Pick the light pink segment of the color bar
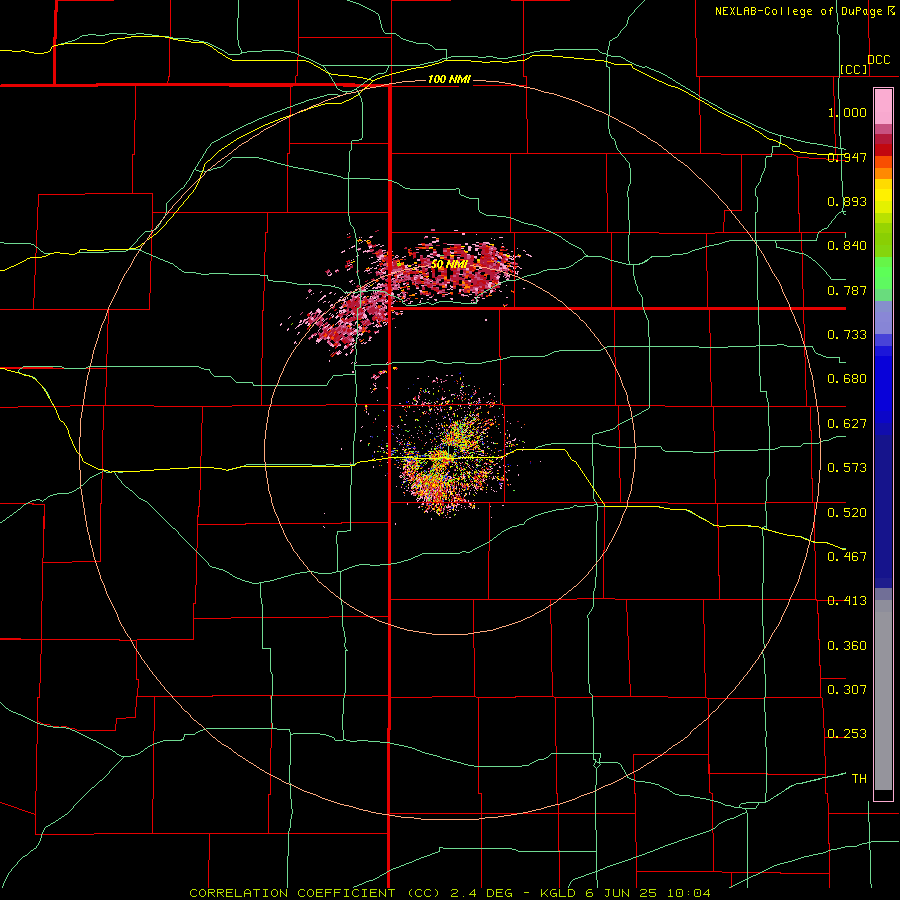The width and height of the screenshot is (900, 900). tap(883, 107)
